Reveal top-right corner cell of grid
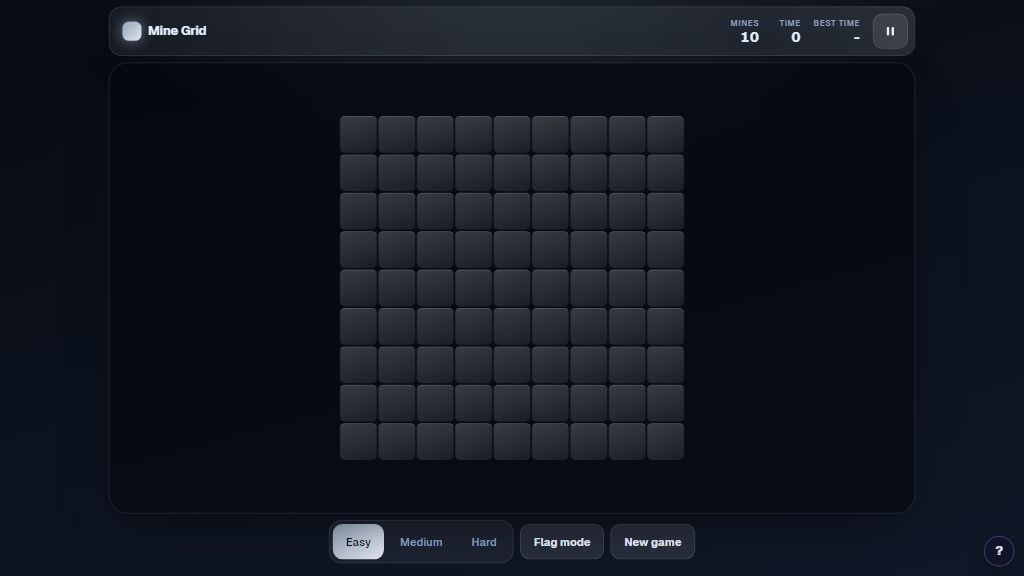This screenshot has height=576, width=1024. pyautogui.click(x=665, y=135)
